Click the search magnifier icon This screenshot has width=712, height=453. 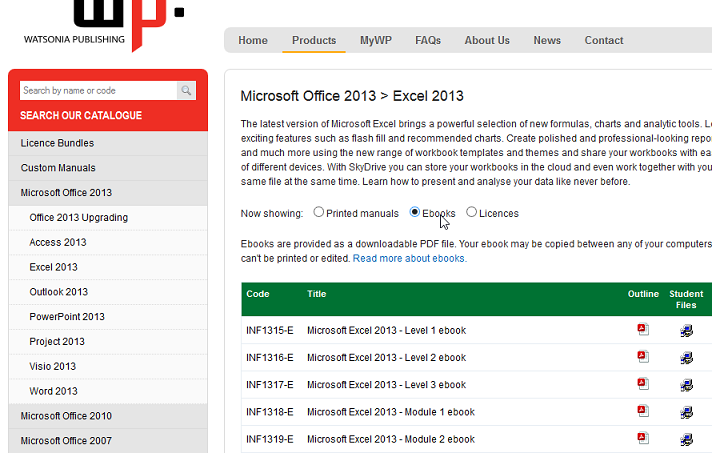pyautogui.click(x=186, y=90)
